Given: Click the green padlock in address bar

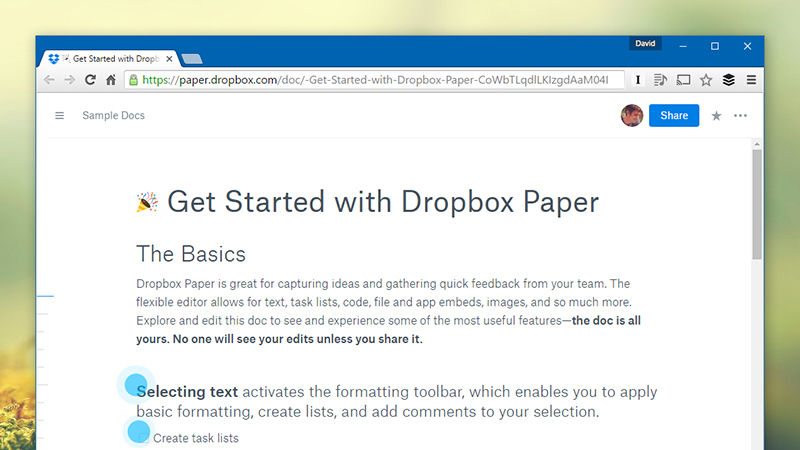Looking at the screenshot, I should [x=134, y=80].
